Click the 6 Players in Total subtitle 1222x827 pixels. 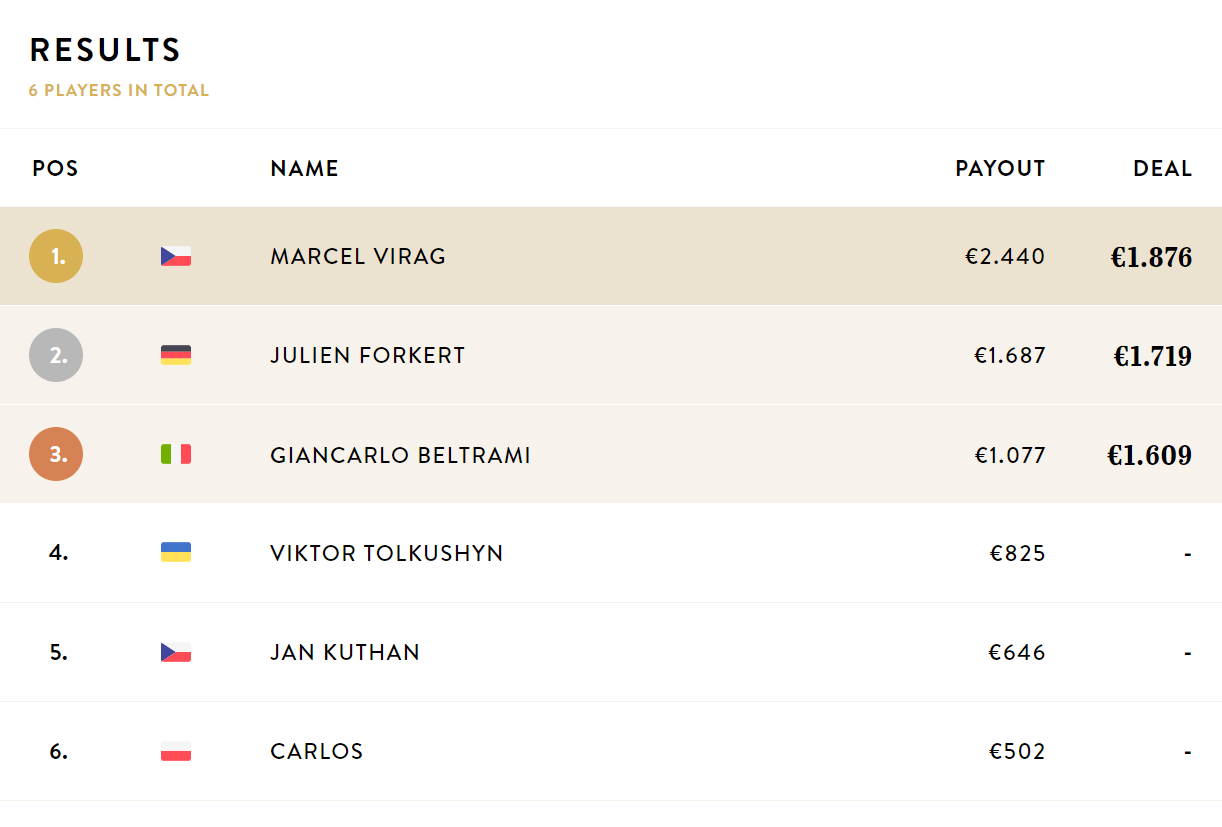click(119, 90)
